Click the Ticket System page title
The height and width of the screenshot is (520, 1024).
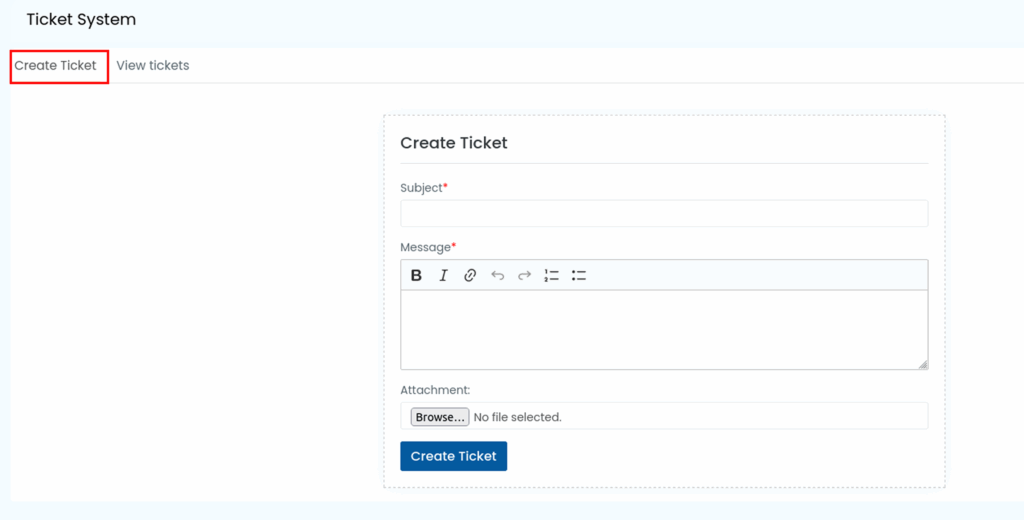pyautogui.click(x=81, y=20)
